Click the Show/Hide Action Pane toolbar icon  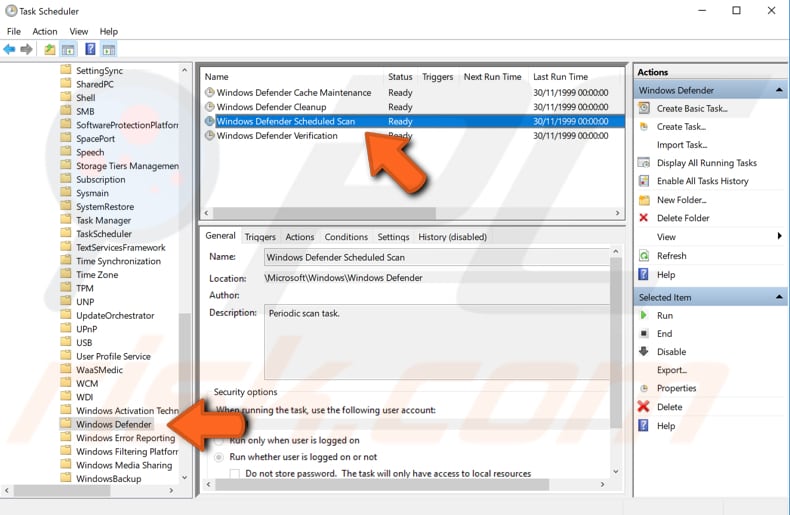click(x=108, y=49)
